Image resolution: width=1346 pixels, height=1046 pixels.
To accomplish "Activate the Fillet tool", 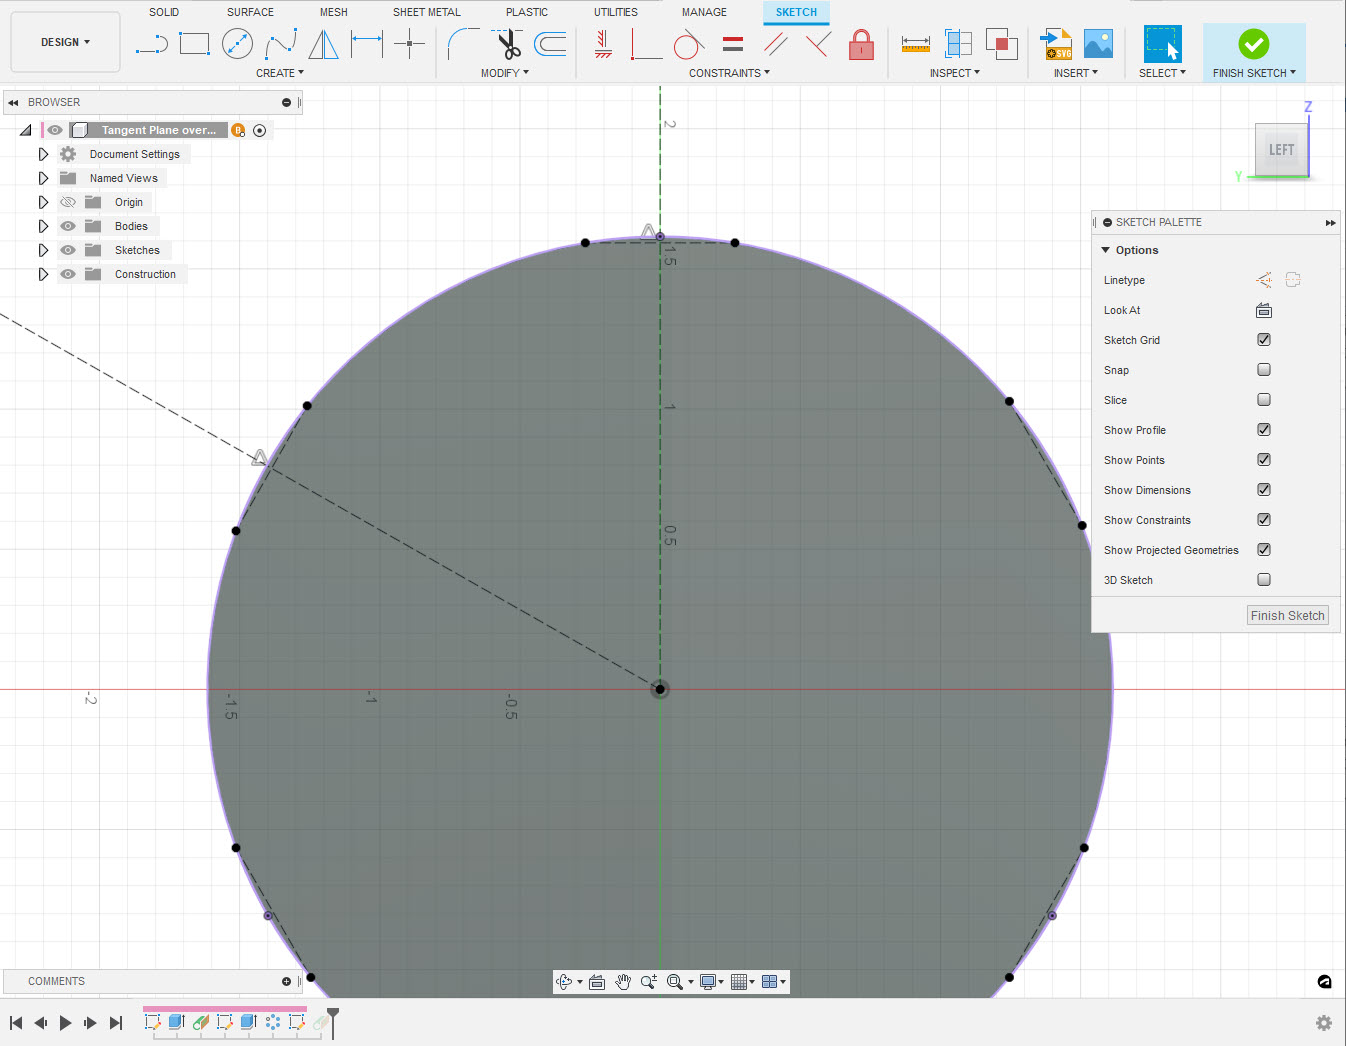I will click(462, 43).
